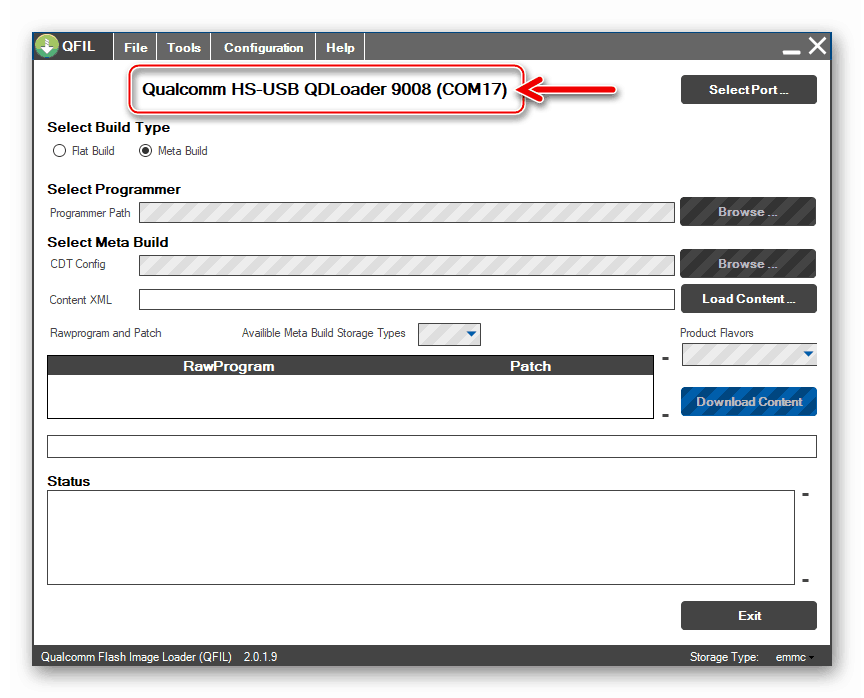
Task: Open the File menu
Action: point(136,47)
